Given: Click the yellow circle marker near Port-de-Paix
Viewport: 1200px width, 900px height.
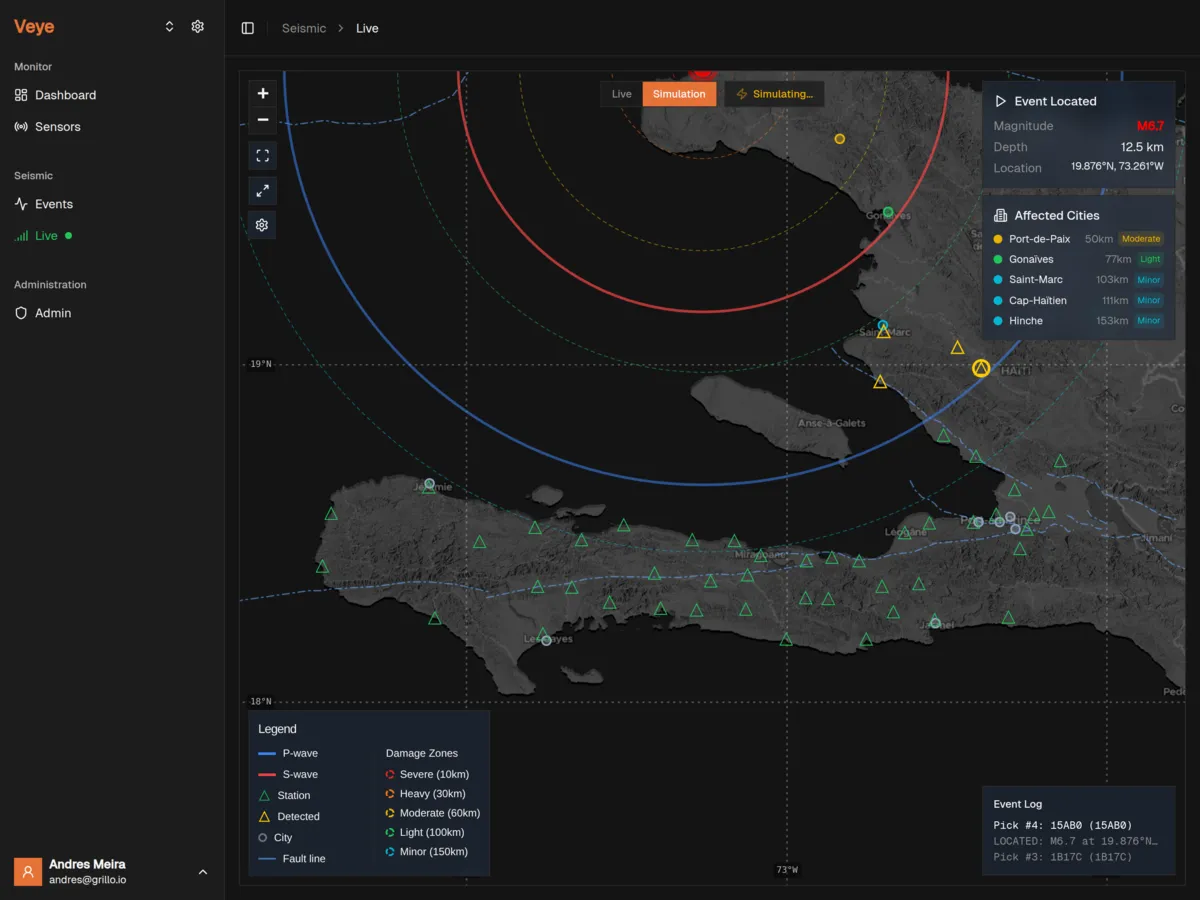Looking at the screenshot, I should pos(840,139).
